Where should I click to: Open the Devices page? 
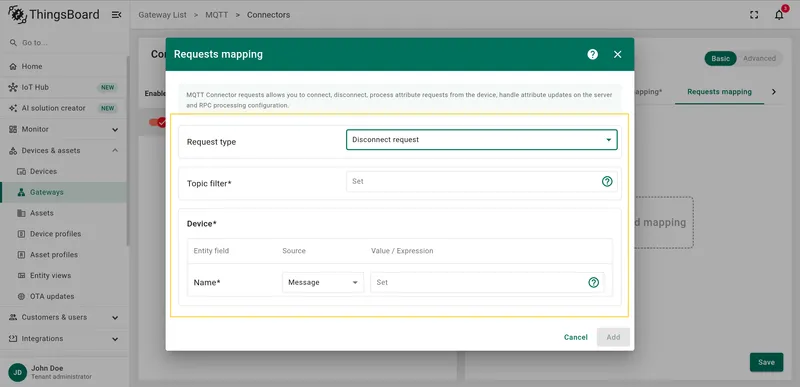[64, 171]
